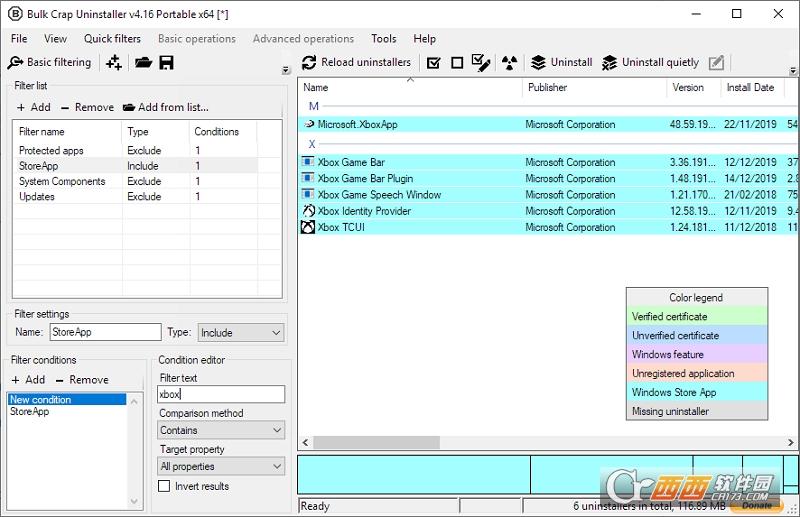Click Remove under Filter conditions

coord(82,380)
